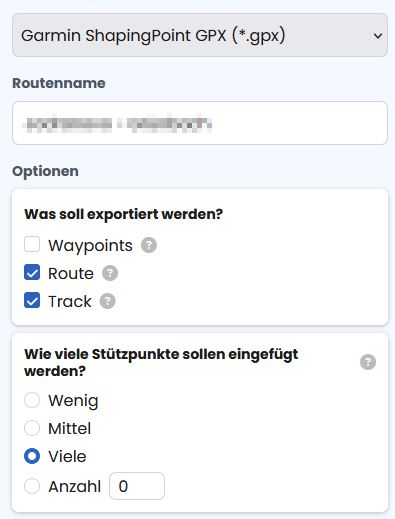Click the 'Routenname' field label
This screenshot has height=519, width=395.
[59, 83]
